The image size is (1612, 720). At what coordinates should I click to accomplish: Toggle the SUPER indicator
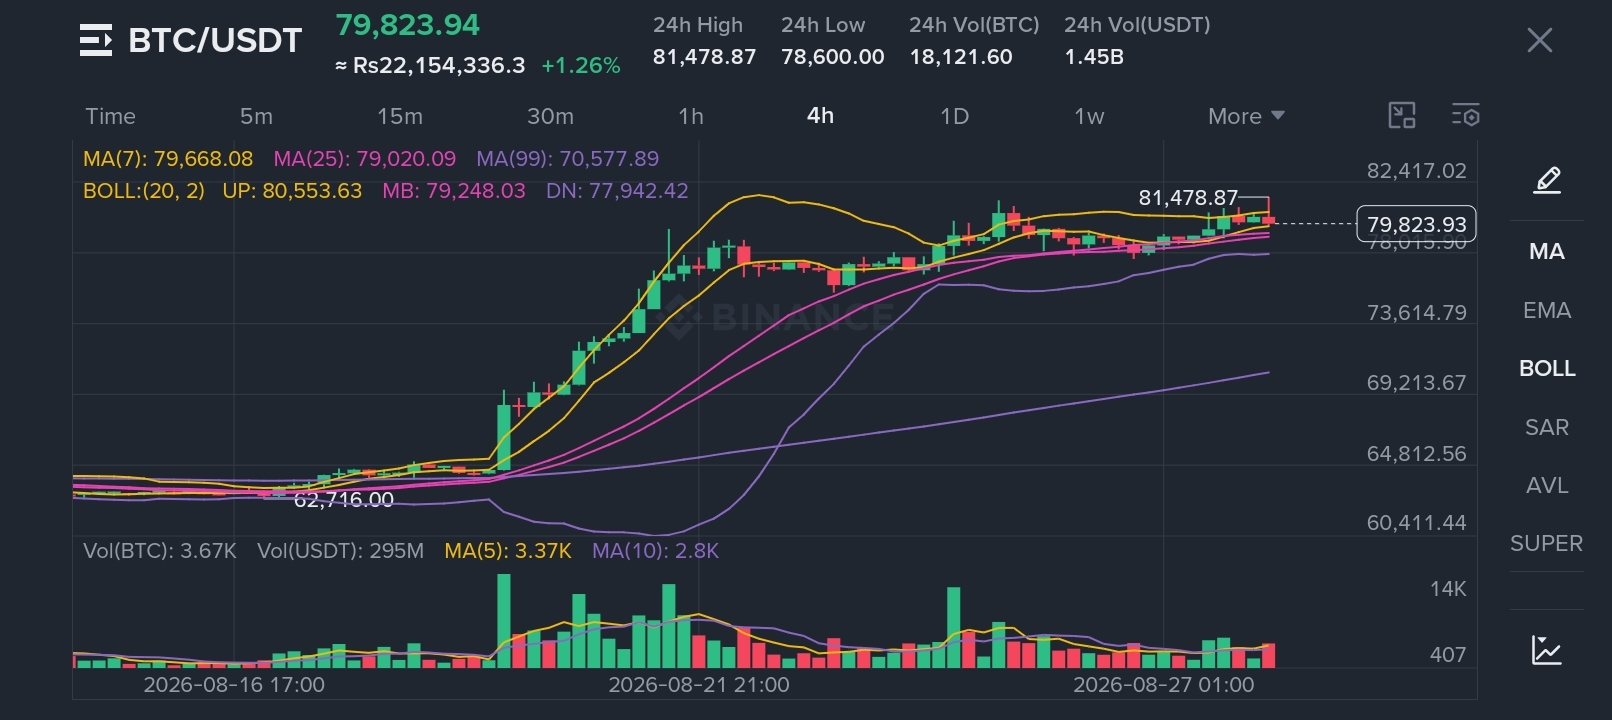coord(1547,543)
